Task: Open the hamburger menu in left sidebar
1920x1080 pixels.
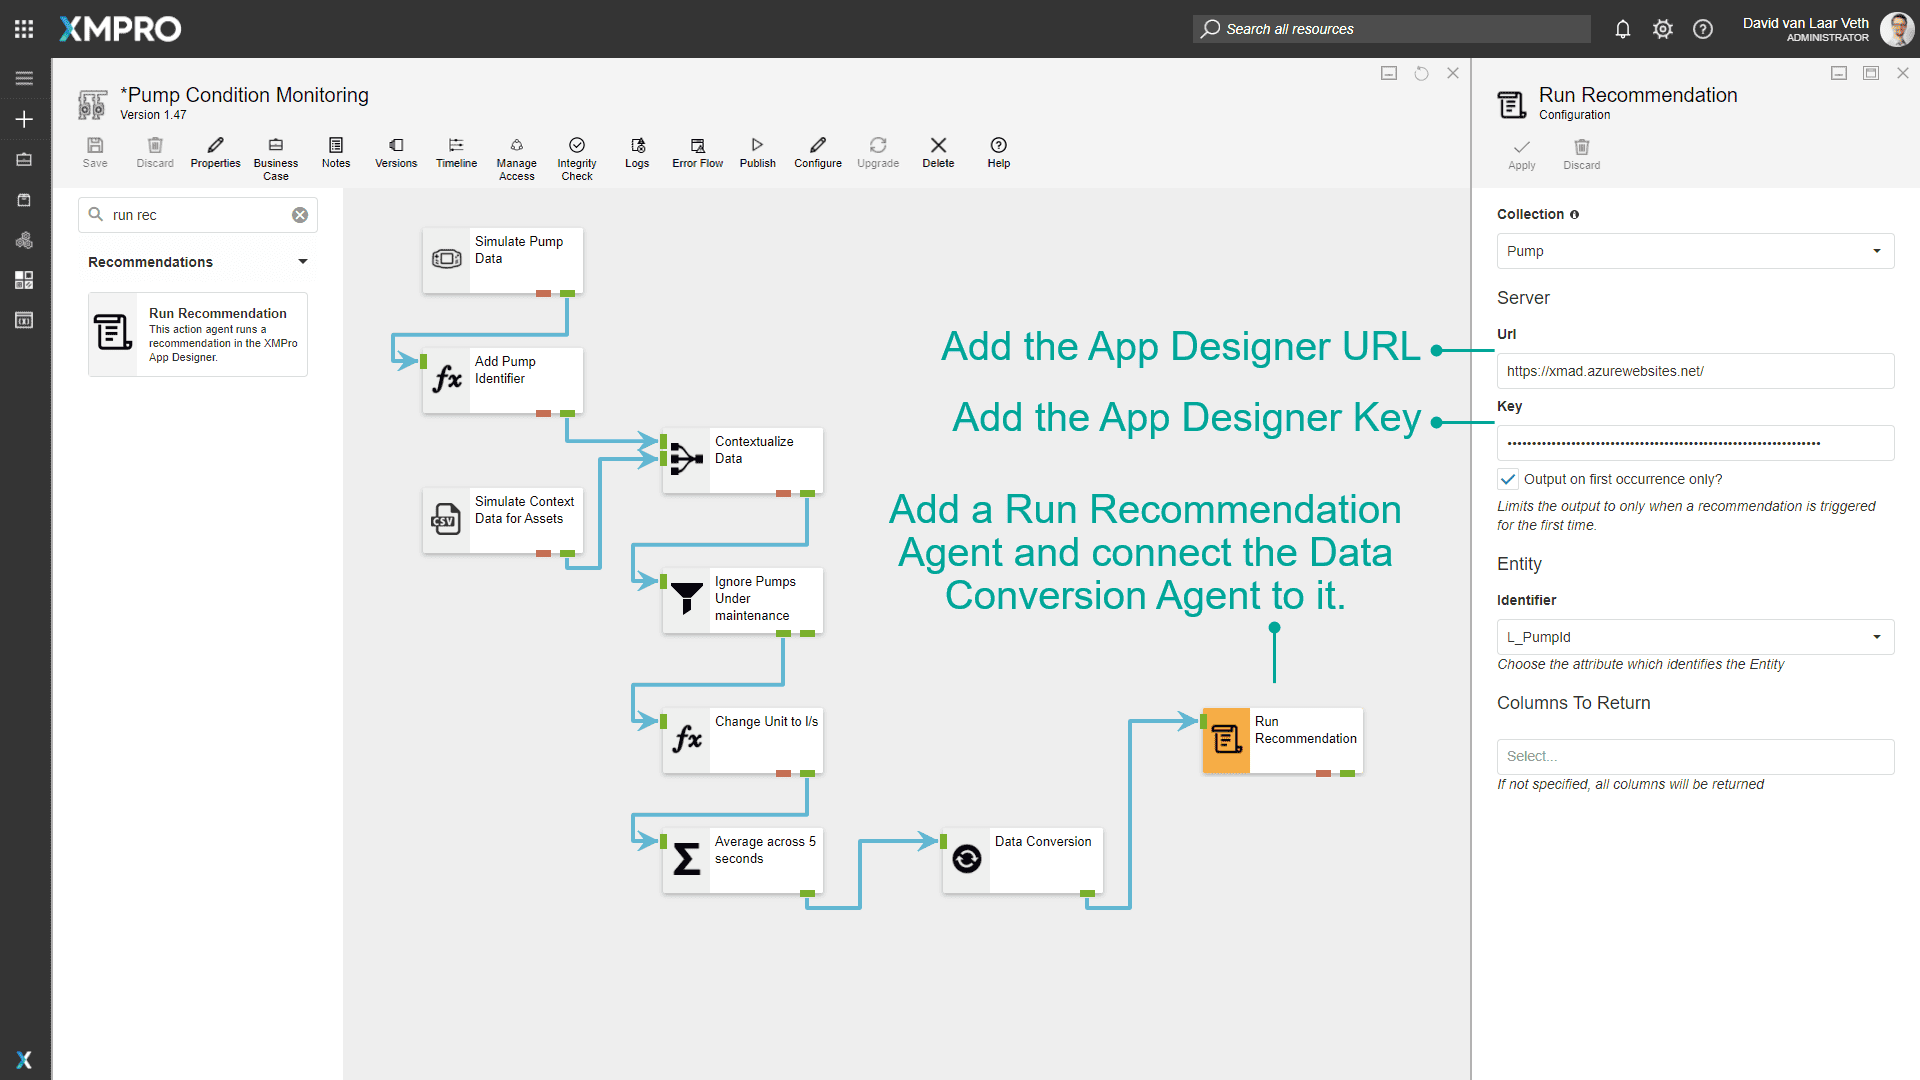Action: point(24,78)
